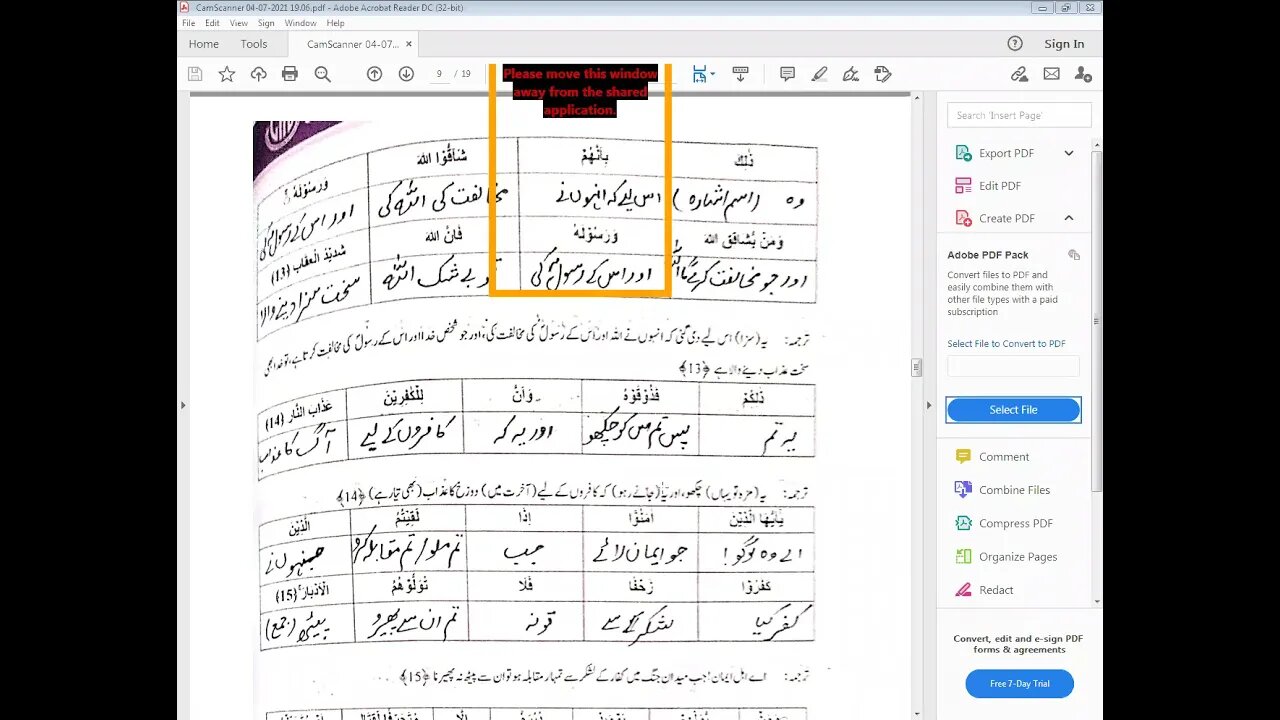Open the Redact tool
The width and height of the screenshot is (1280, 720).
[996, 590]
